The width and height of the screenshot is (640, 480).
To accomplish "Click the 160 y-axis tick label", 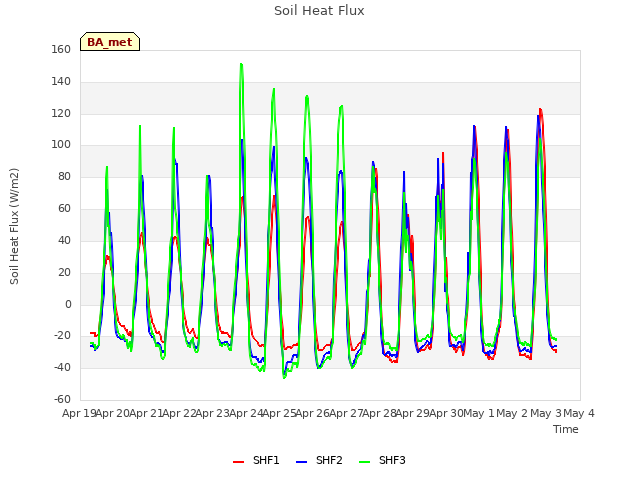I will tap(61, 49).
